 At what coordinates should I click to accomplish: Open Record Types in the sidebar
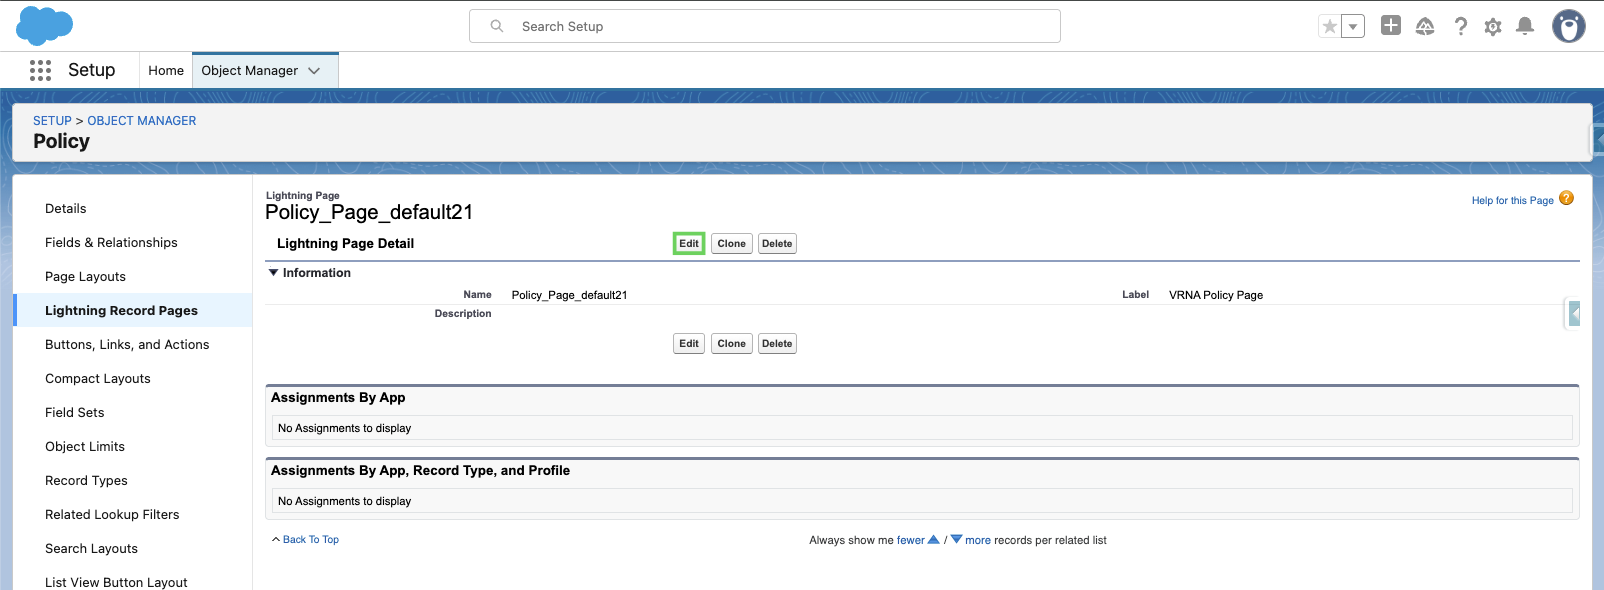(87, 480)
